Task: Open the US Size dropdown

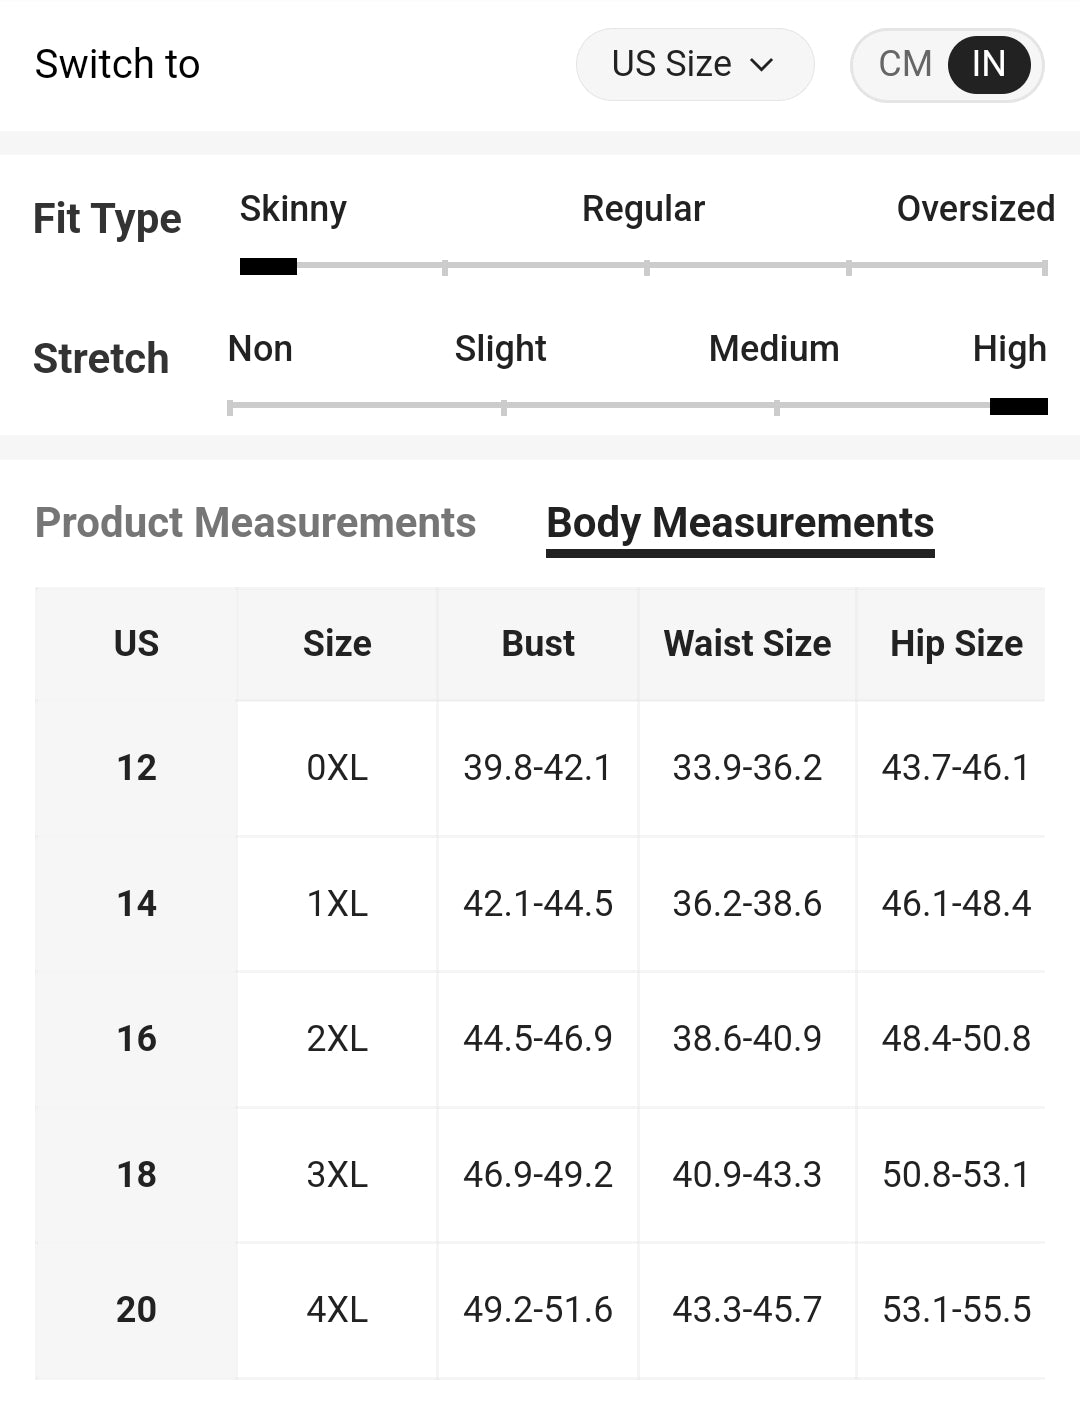Action: pyautogui.click(x=694, y=64)
